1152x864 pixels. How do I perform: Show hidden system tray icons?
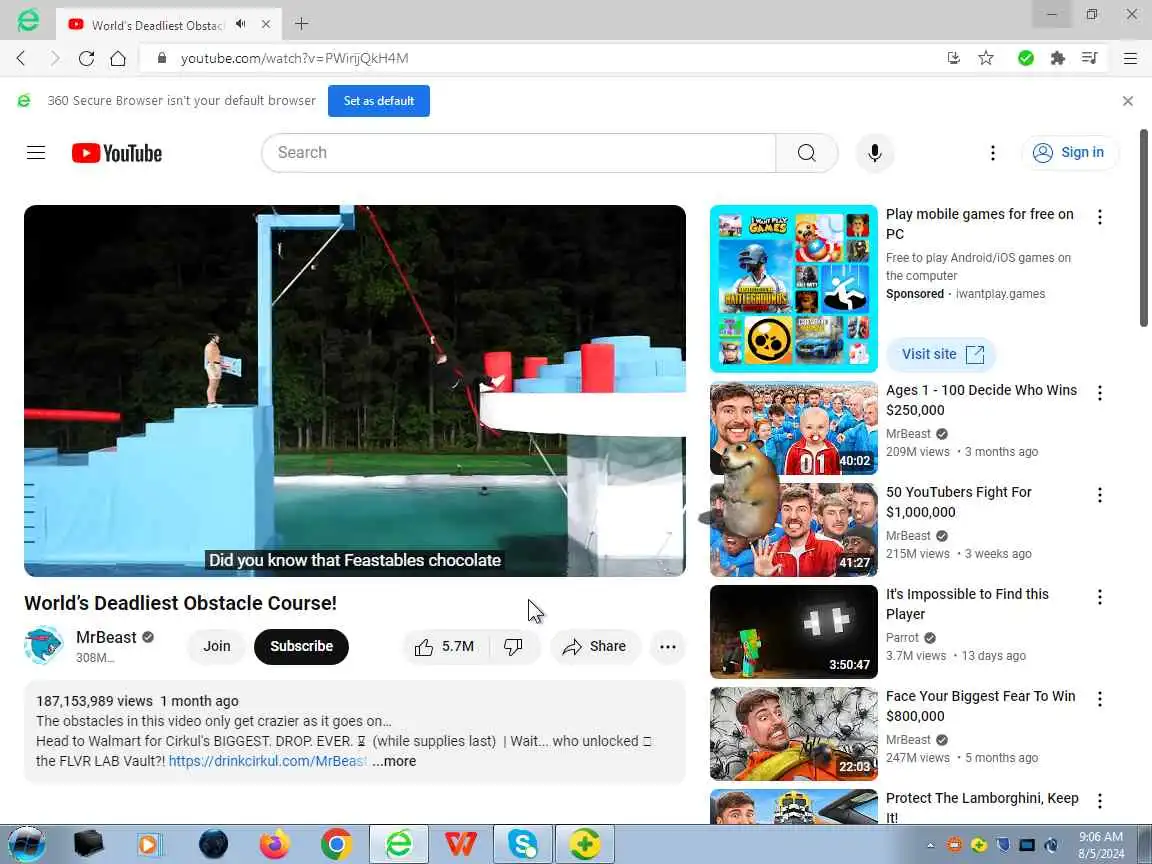point(931,846)
